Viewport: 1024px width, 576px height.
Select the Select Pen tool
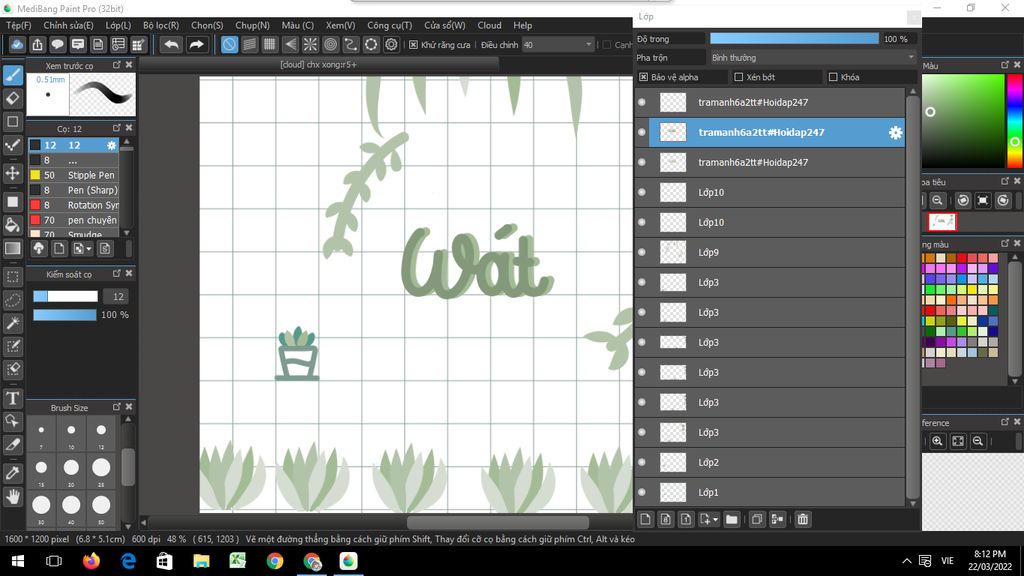[x=12, y=346]
